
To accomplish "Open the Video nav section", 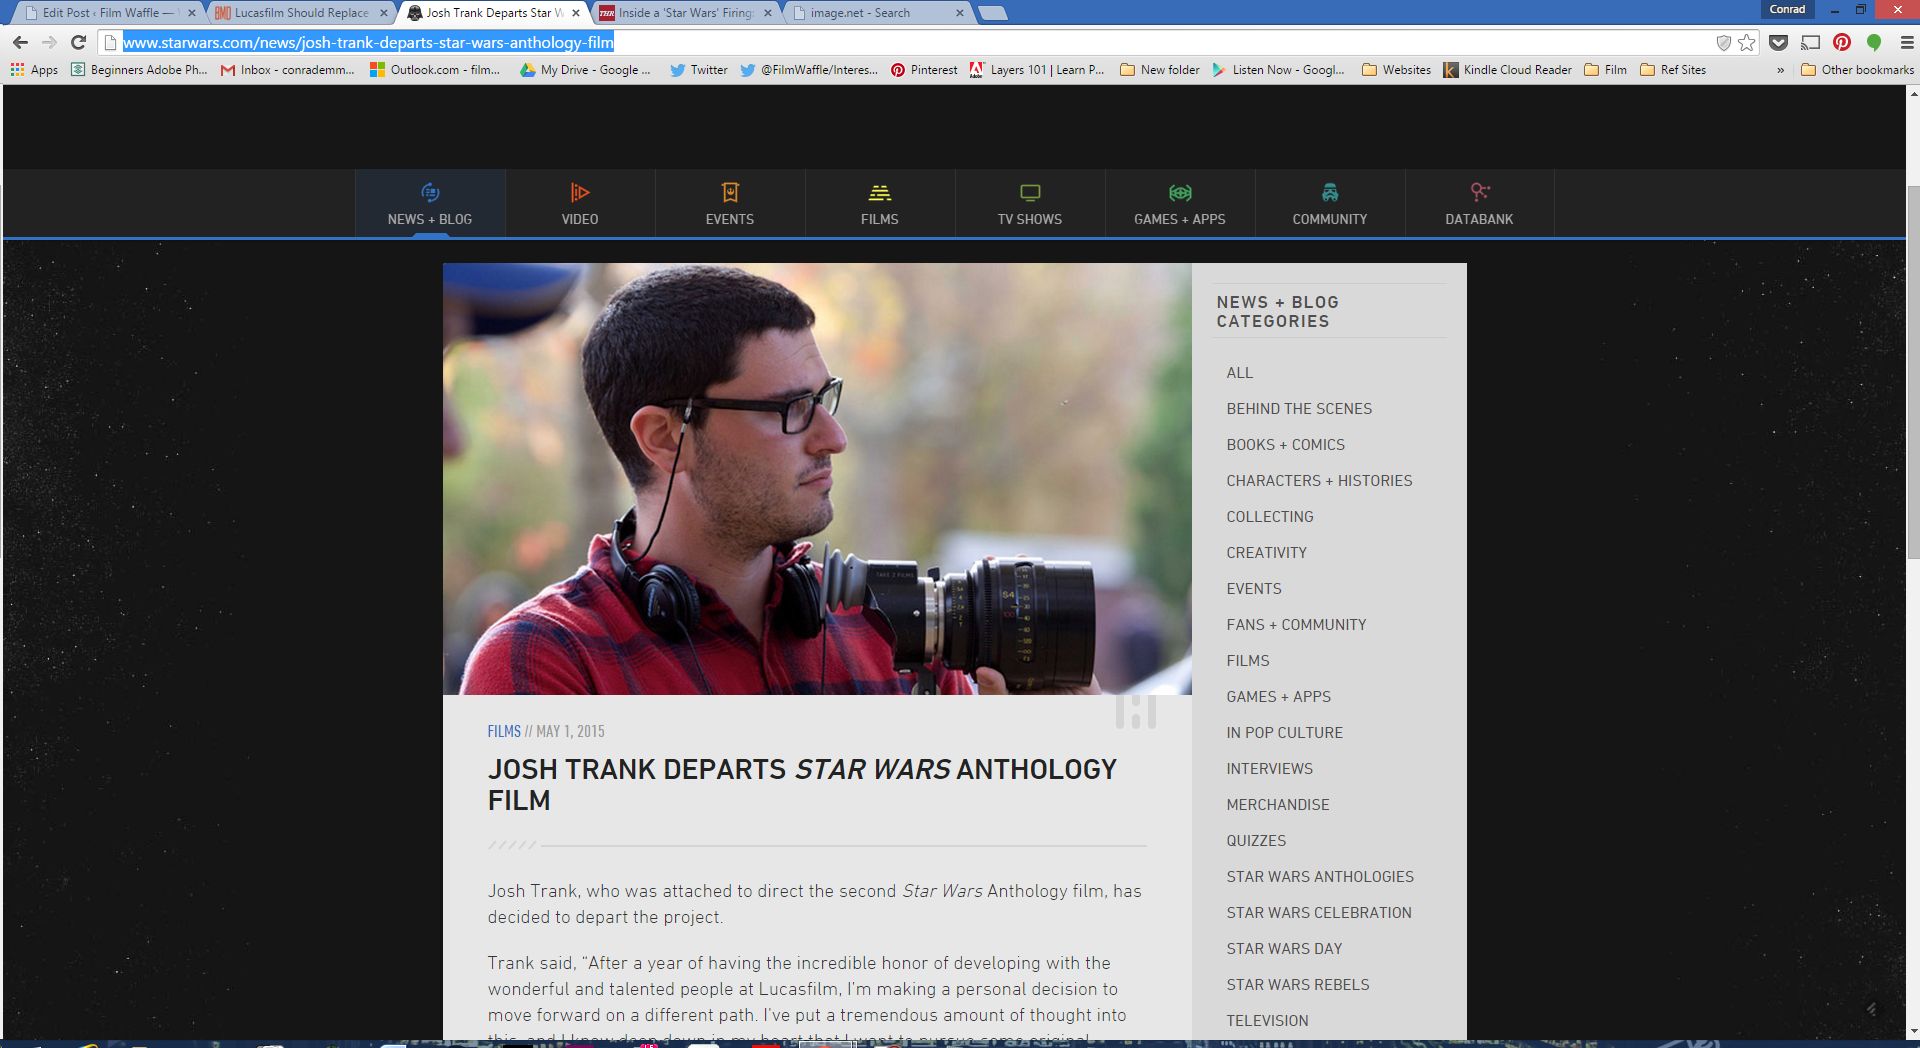I will pyautogui.click(x=580, y=204).
